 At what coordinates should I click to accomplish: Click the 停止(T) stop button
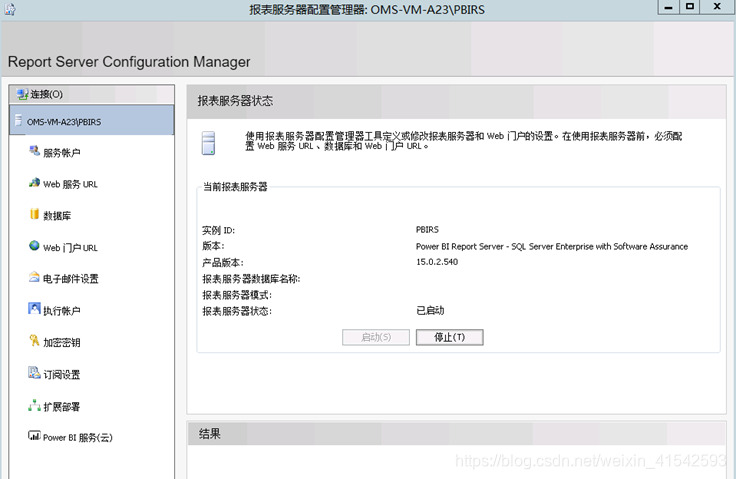(x=449, y=337)
